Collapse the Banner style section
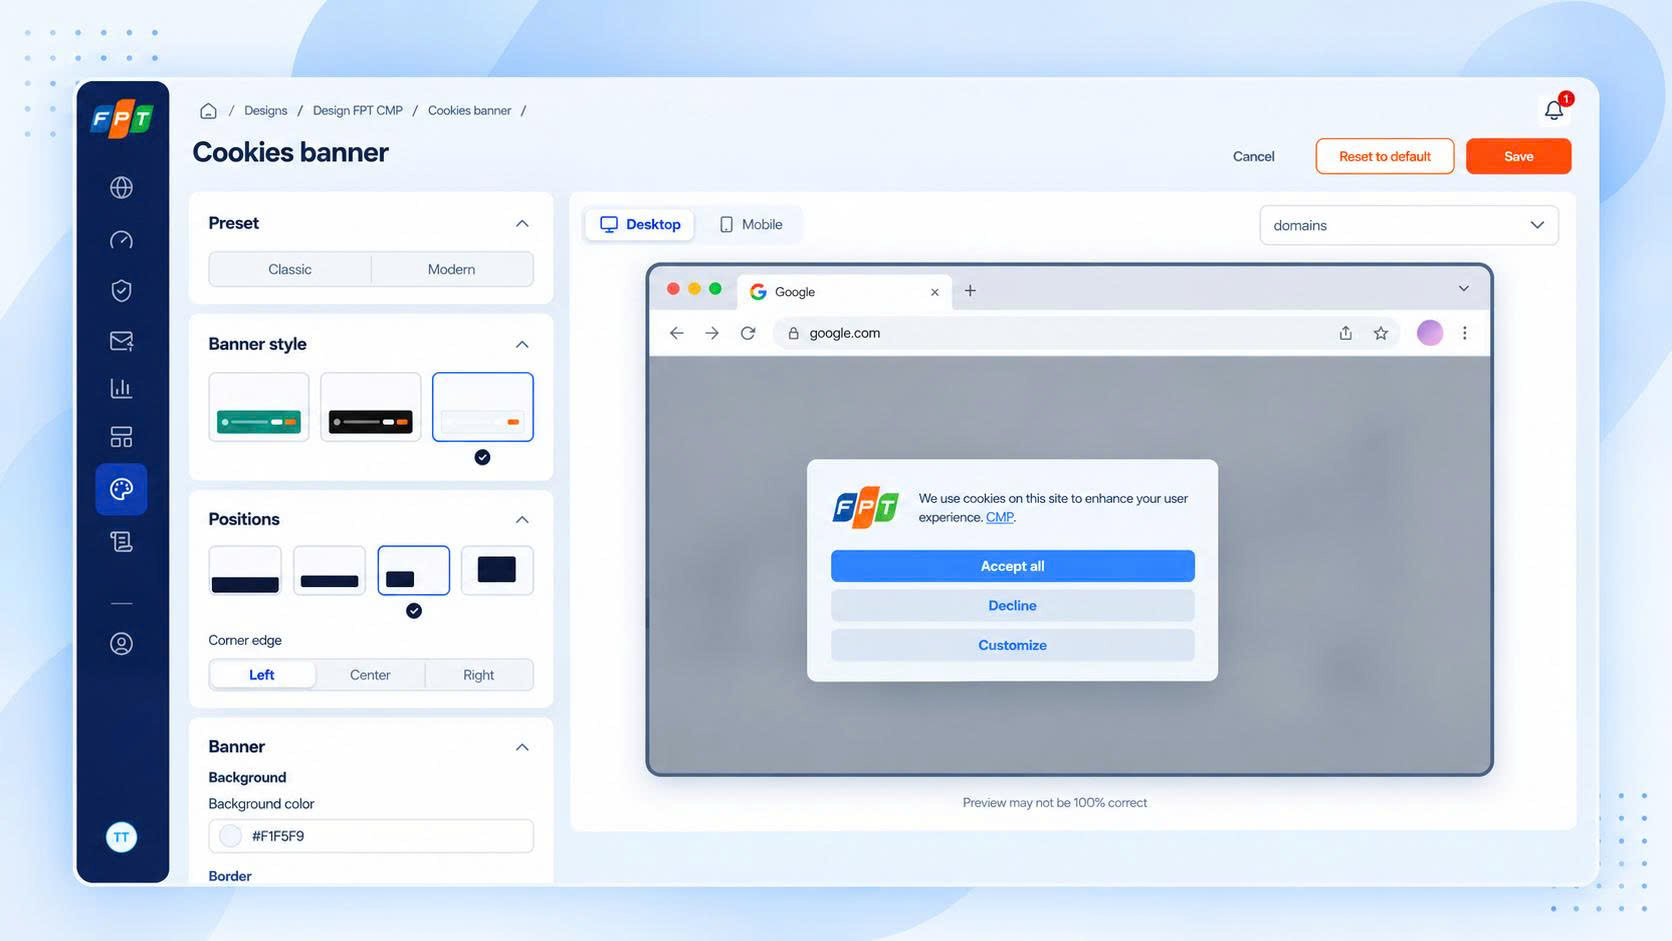The width and height of the screenshot is (1672, 941). pyautogui.click(x=522, y=344)
